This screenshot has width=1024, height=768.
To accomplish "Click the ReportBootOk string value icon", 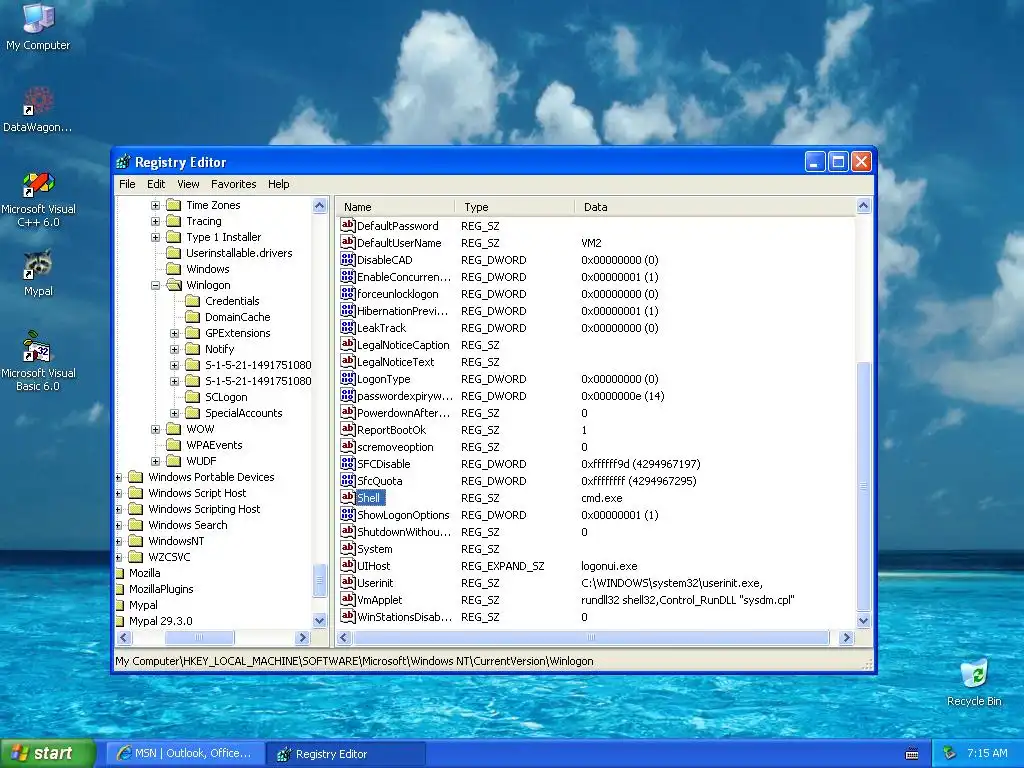I will 347,429.
